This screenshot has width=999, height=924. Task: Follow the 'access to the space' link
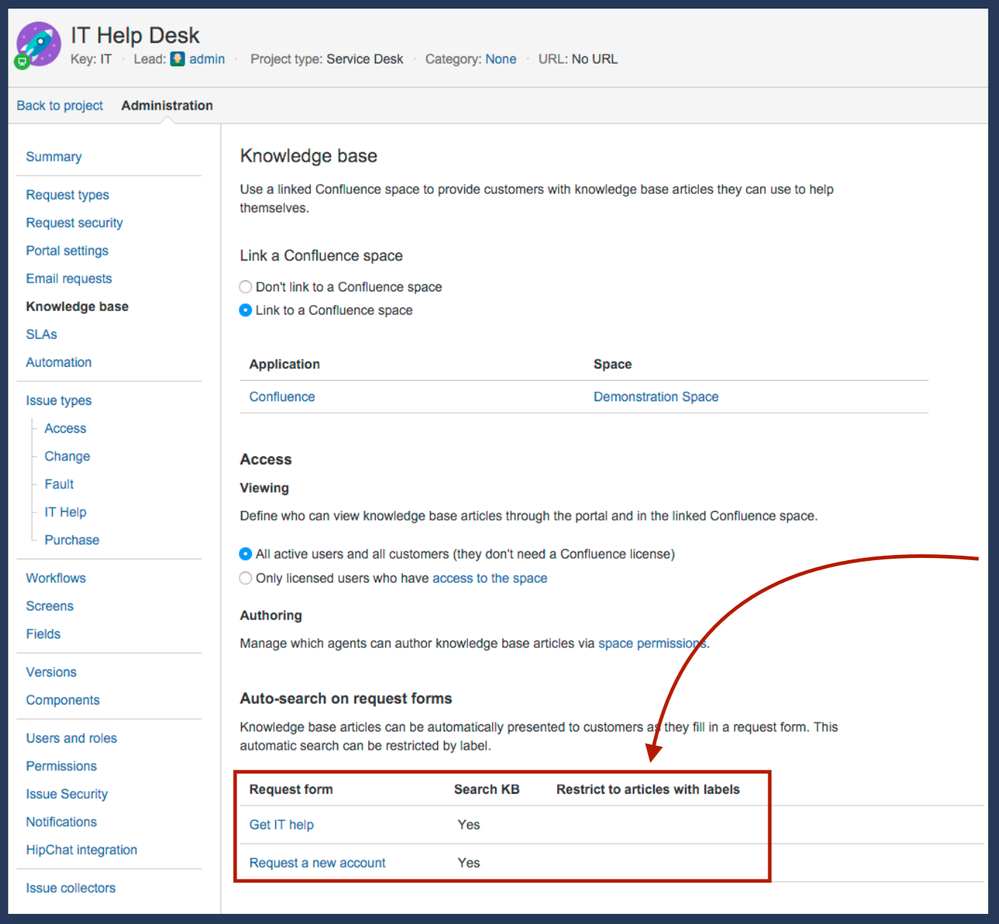490,578
